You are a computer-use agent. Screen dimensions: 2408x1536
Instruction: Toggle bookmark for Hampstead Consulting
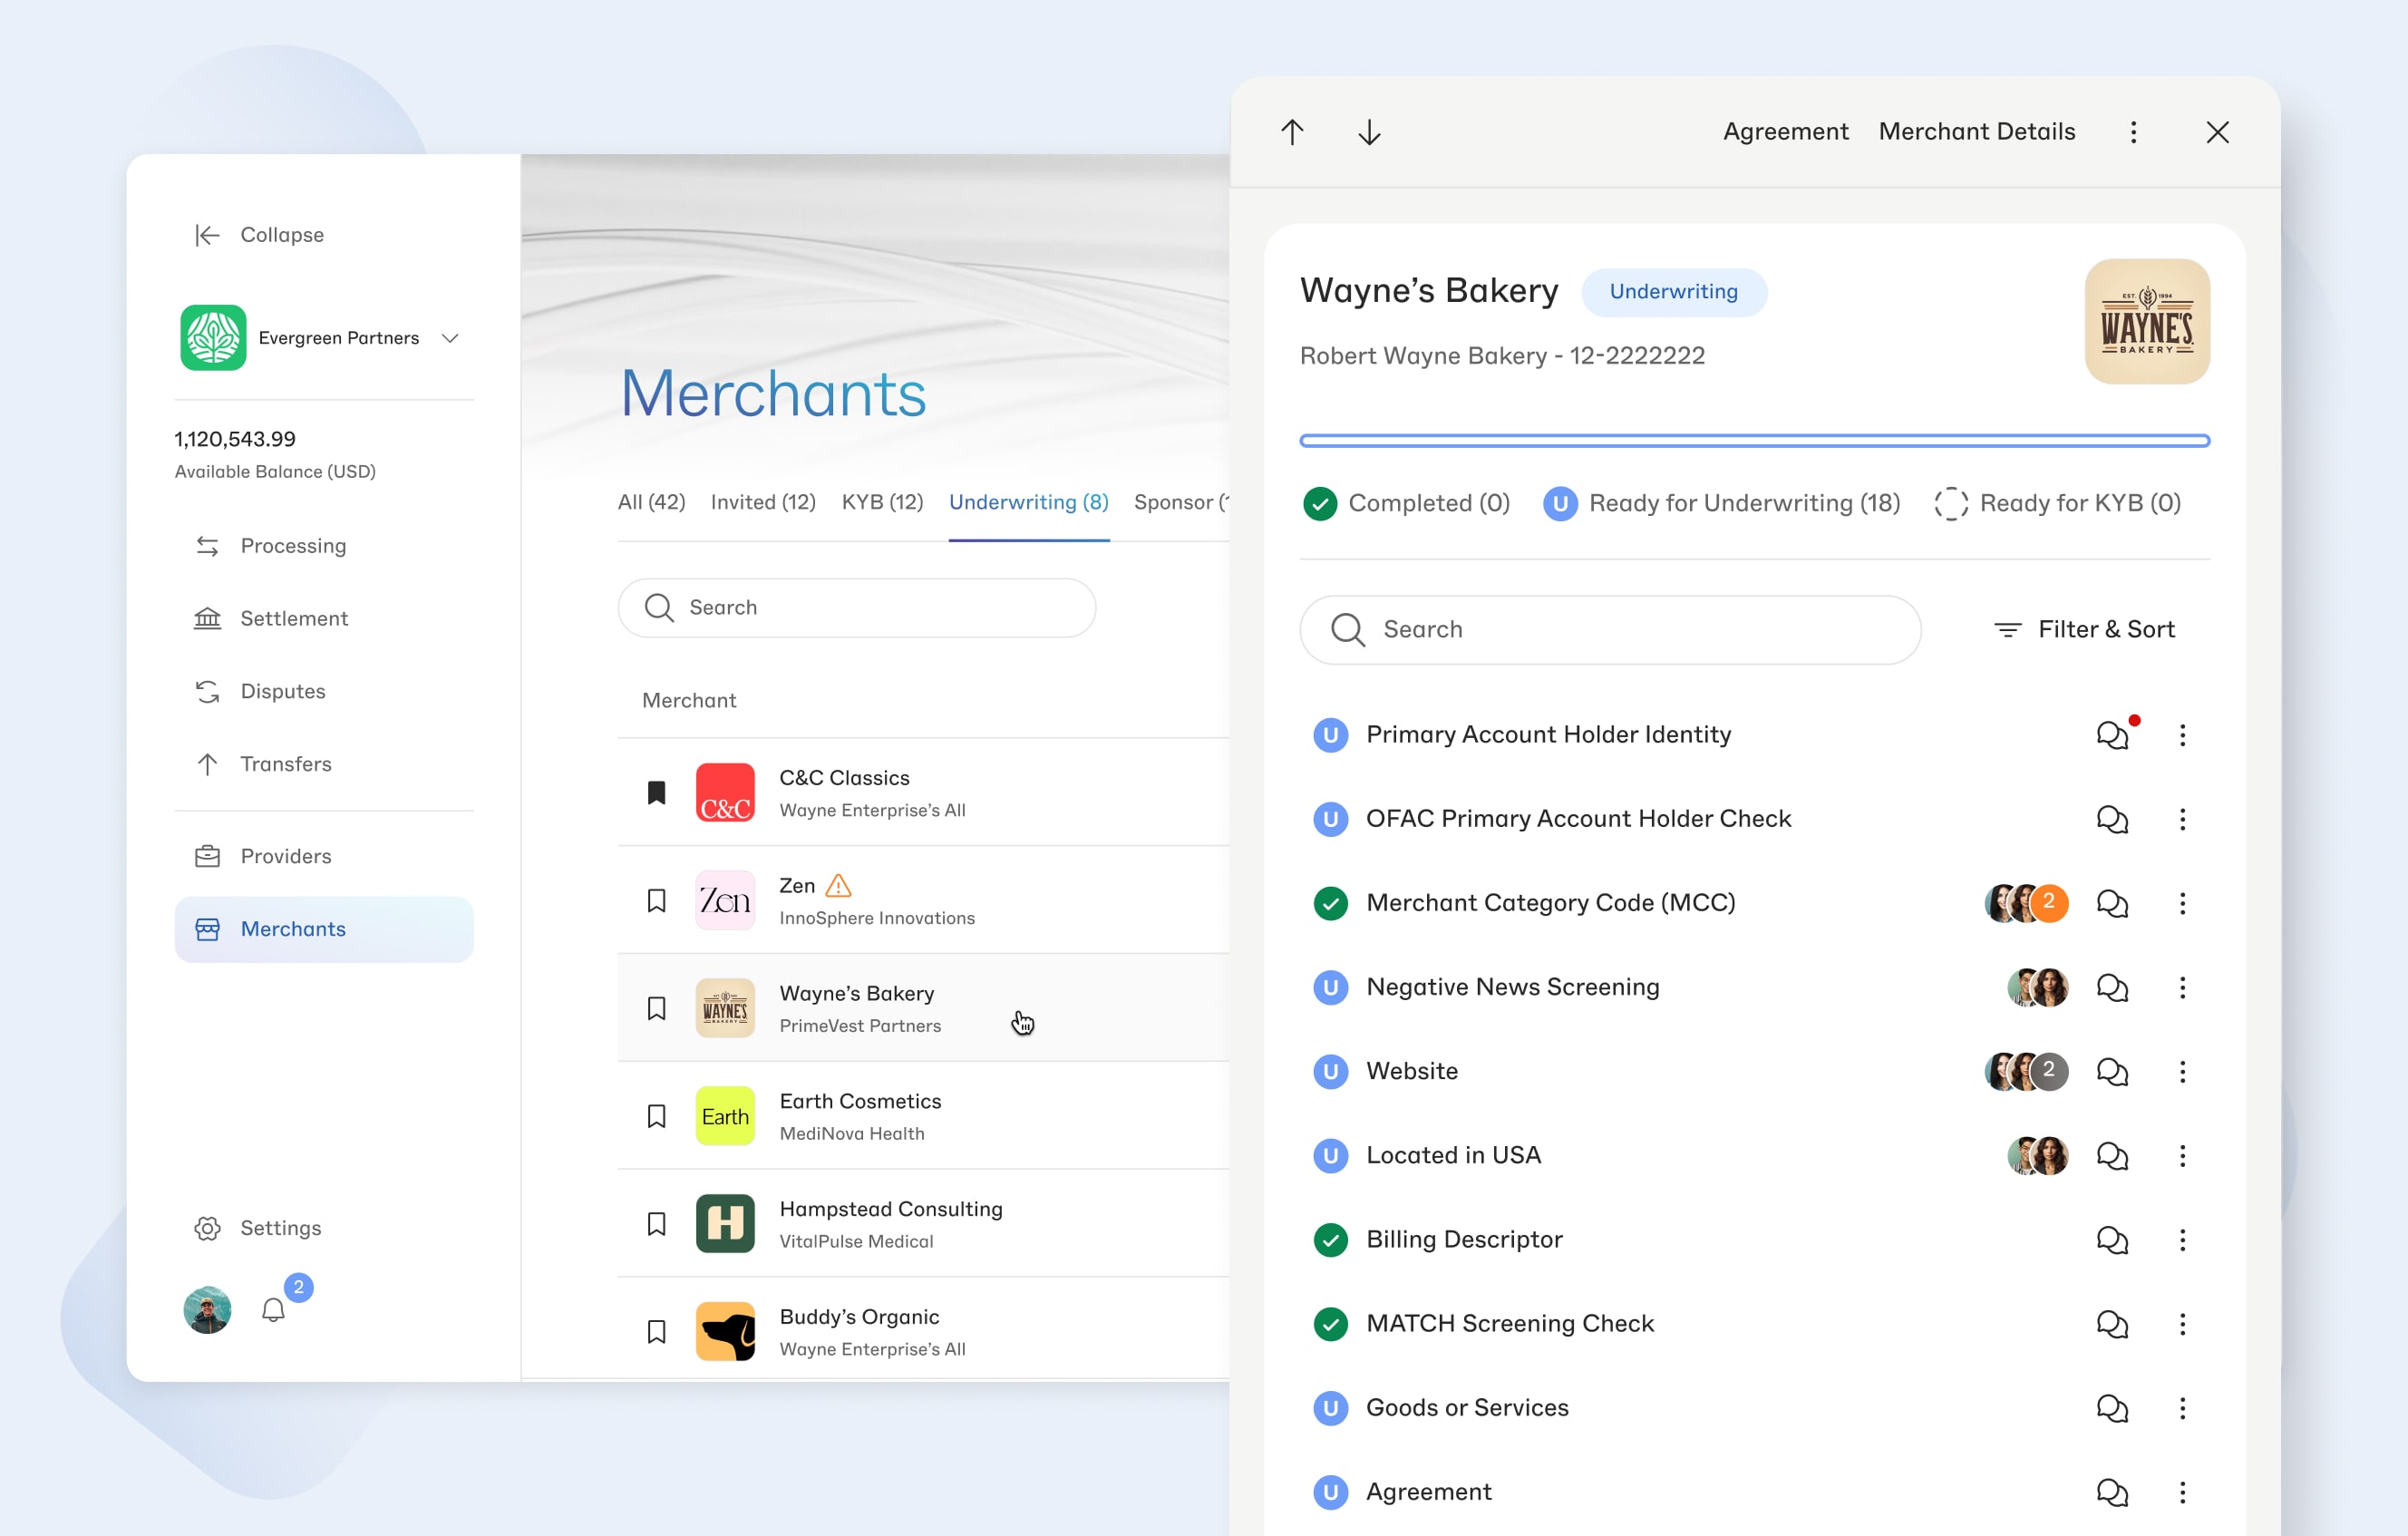(x=656, y=1224)
